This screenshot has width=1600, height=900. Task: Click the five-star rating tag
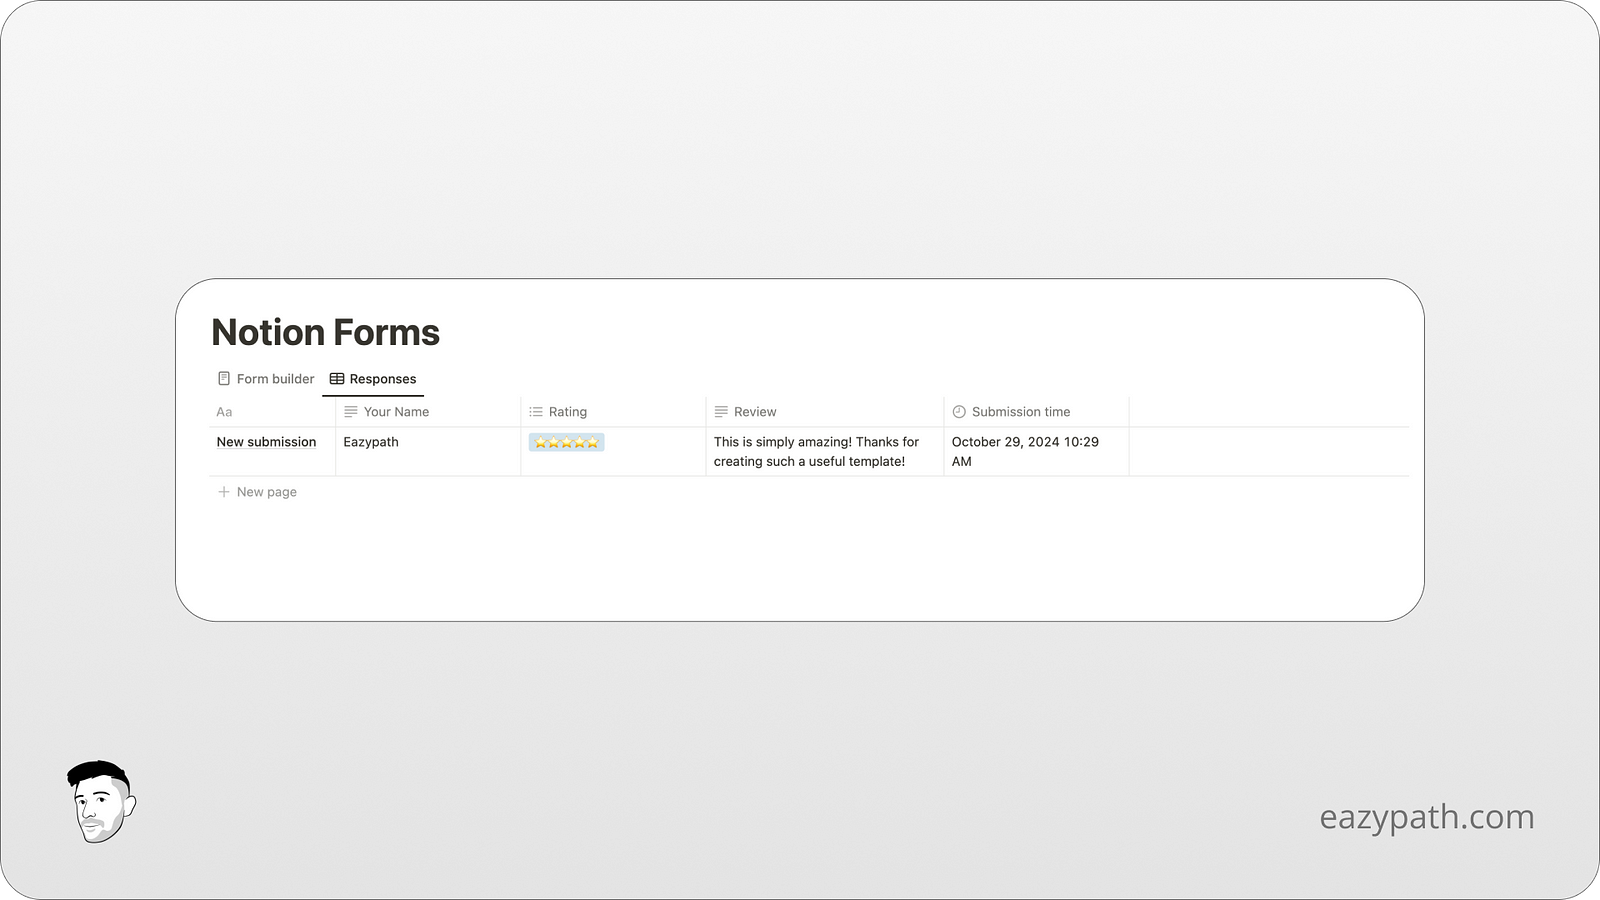tap(566, 442)
